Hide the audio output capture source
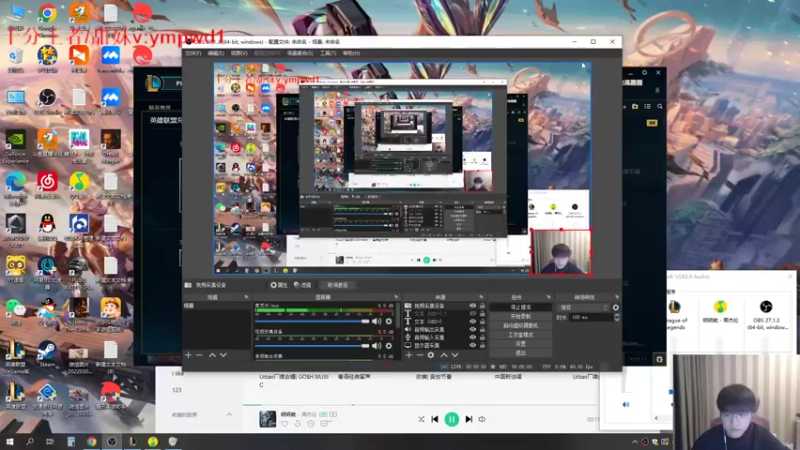Screen dimensions: 800x450 (x=472, y=330)
